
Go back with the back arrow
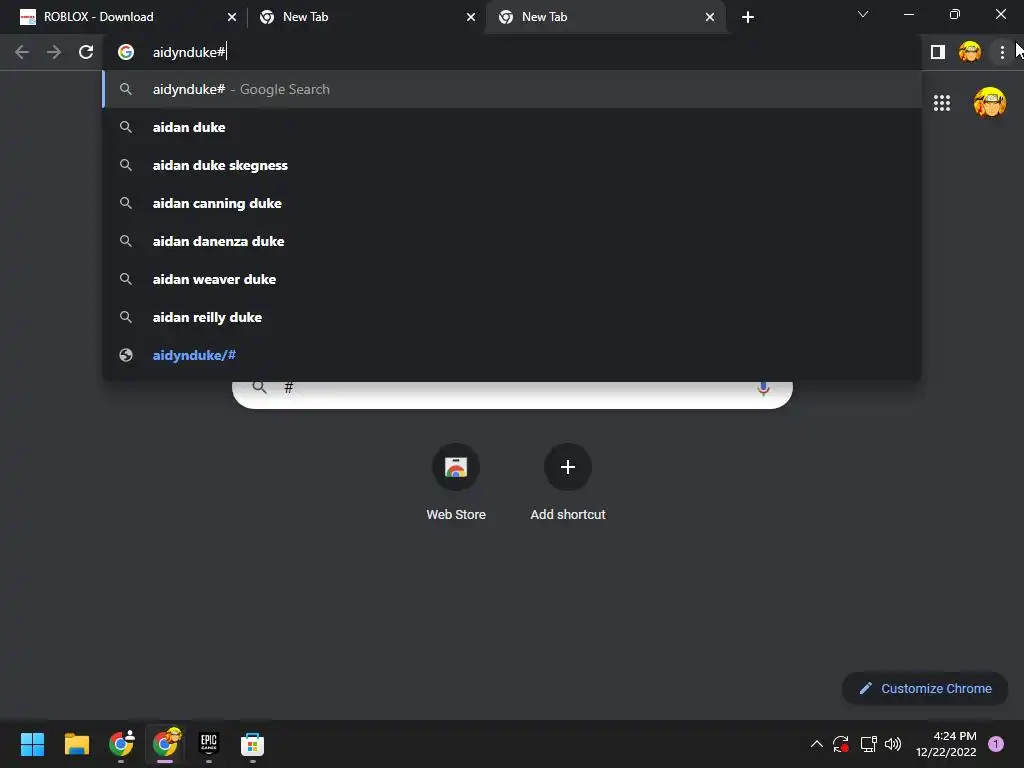[22, 52]
